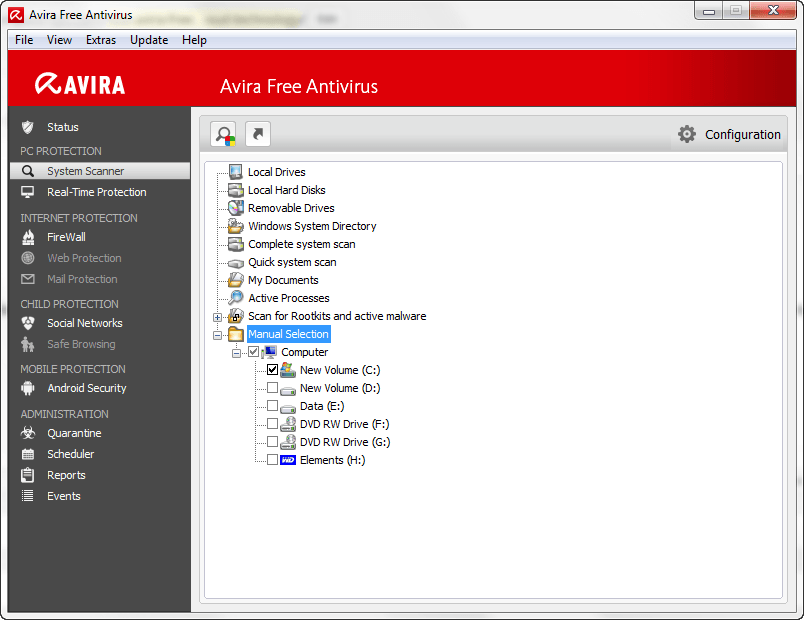Open Scheduler section label
804x620 pixels.
[71, 454]
